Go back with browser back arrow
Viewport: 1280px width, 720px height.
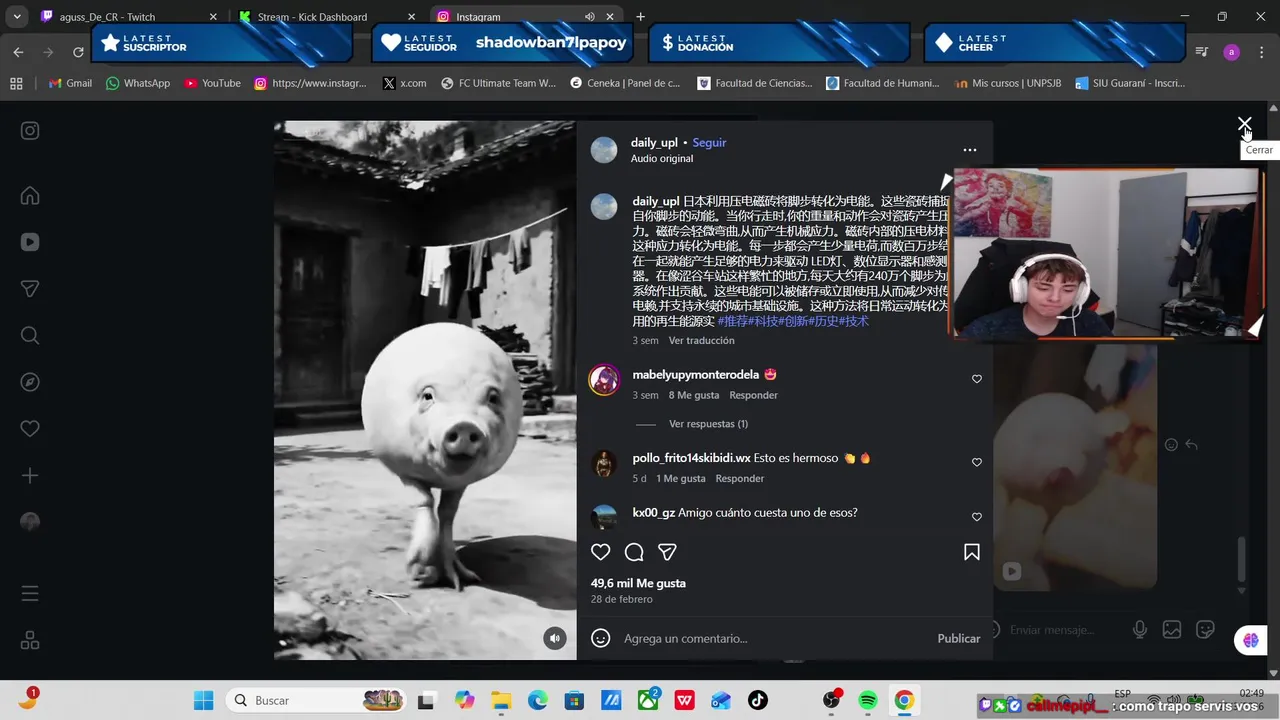[x=18, y=52]
